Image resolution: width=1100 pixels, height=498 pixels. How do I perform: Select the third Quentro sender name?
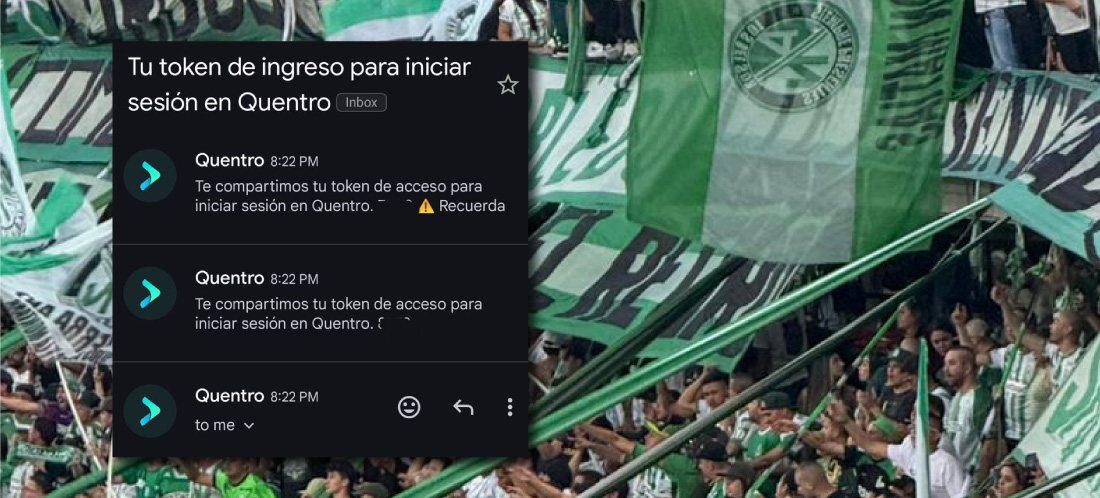(x=229, y=396)
